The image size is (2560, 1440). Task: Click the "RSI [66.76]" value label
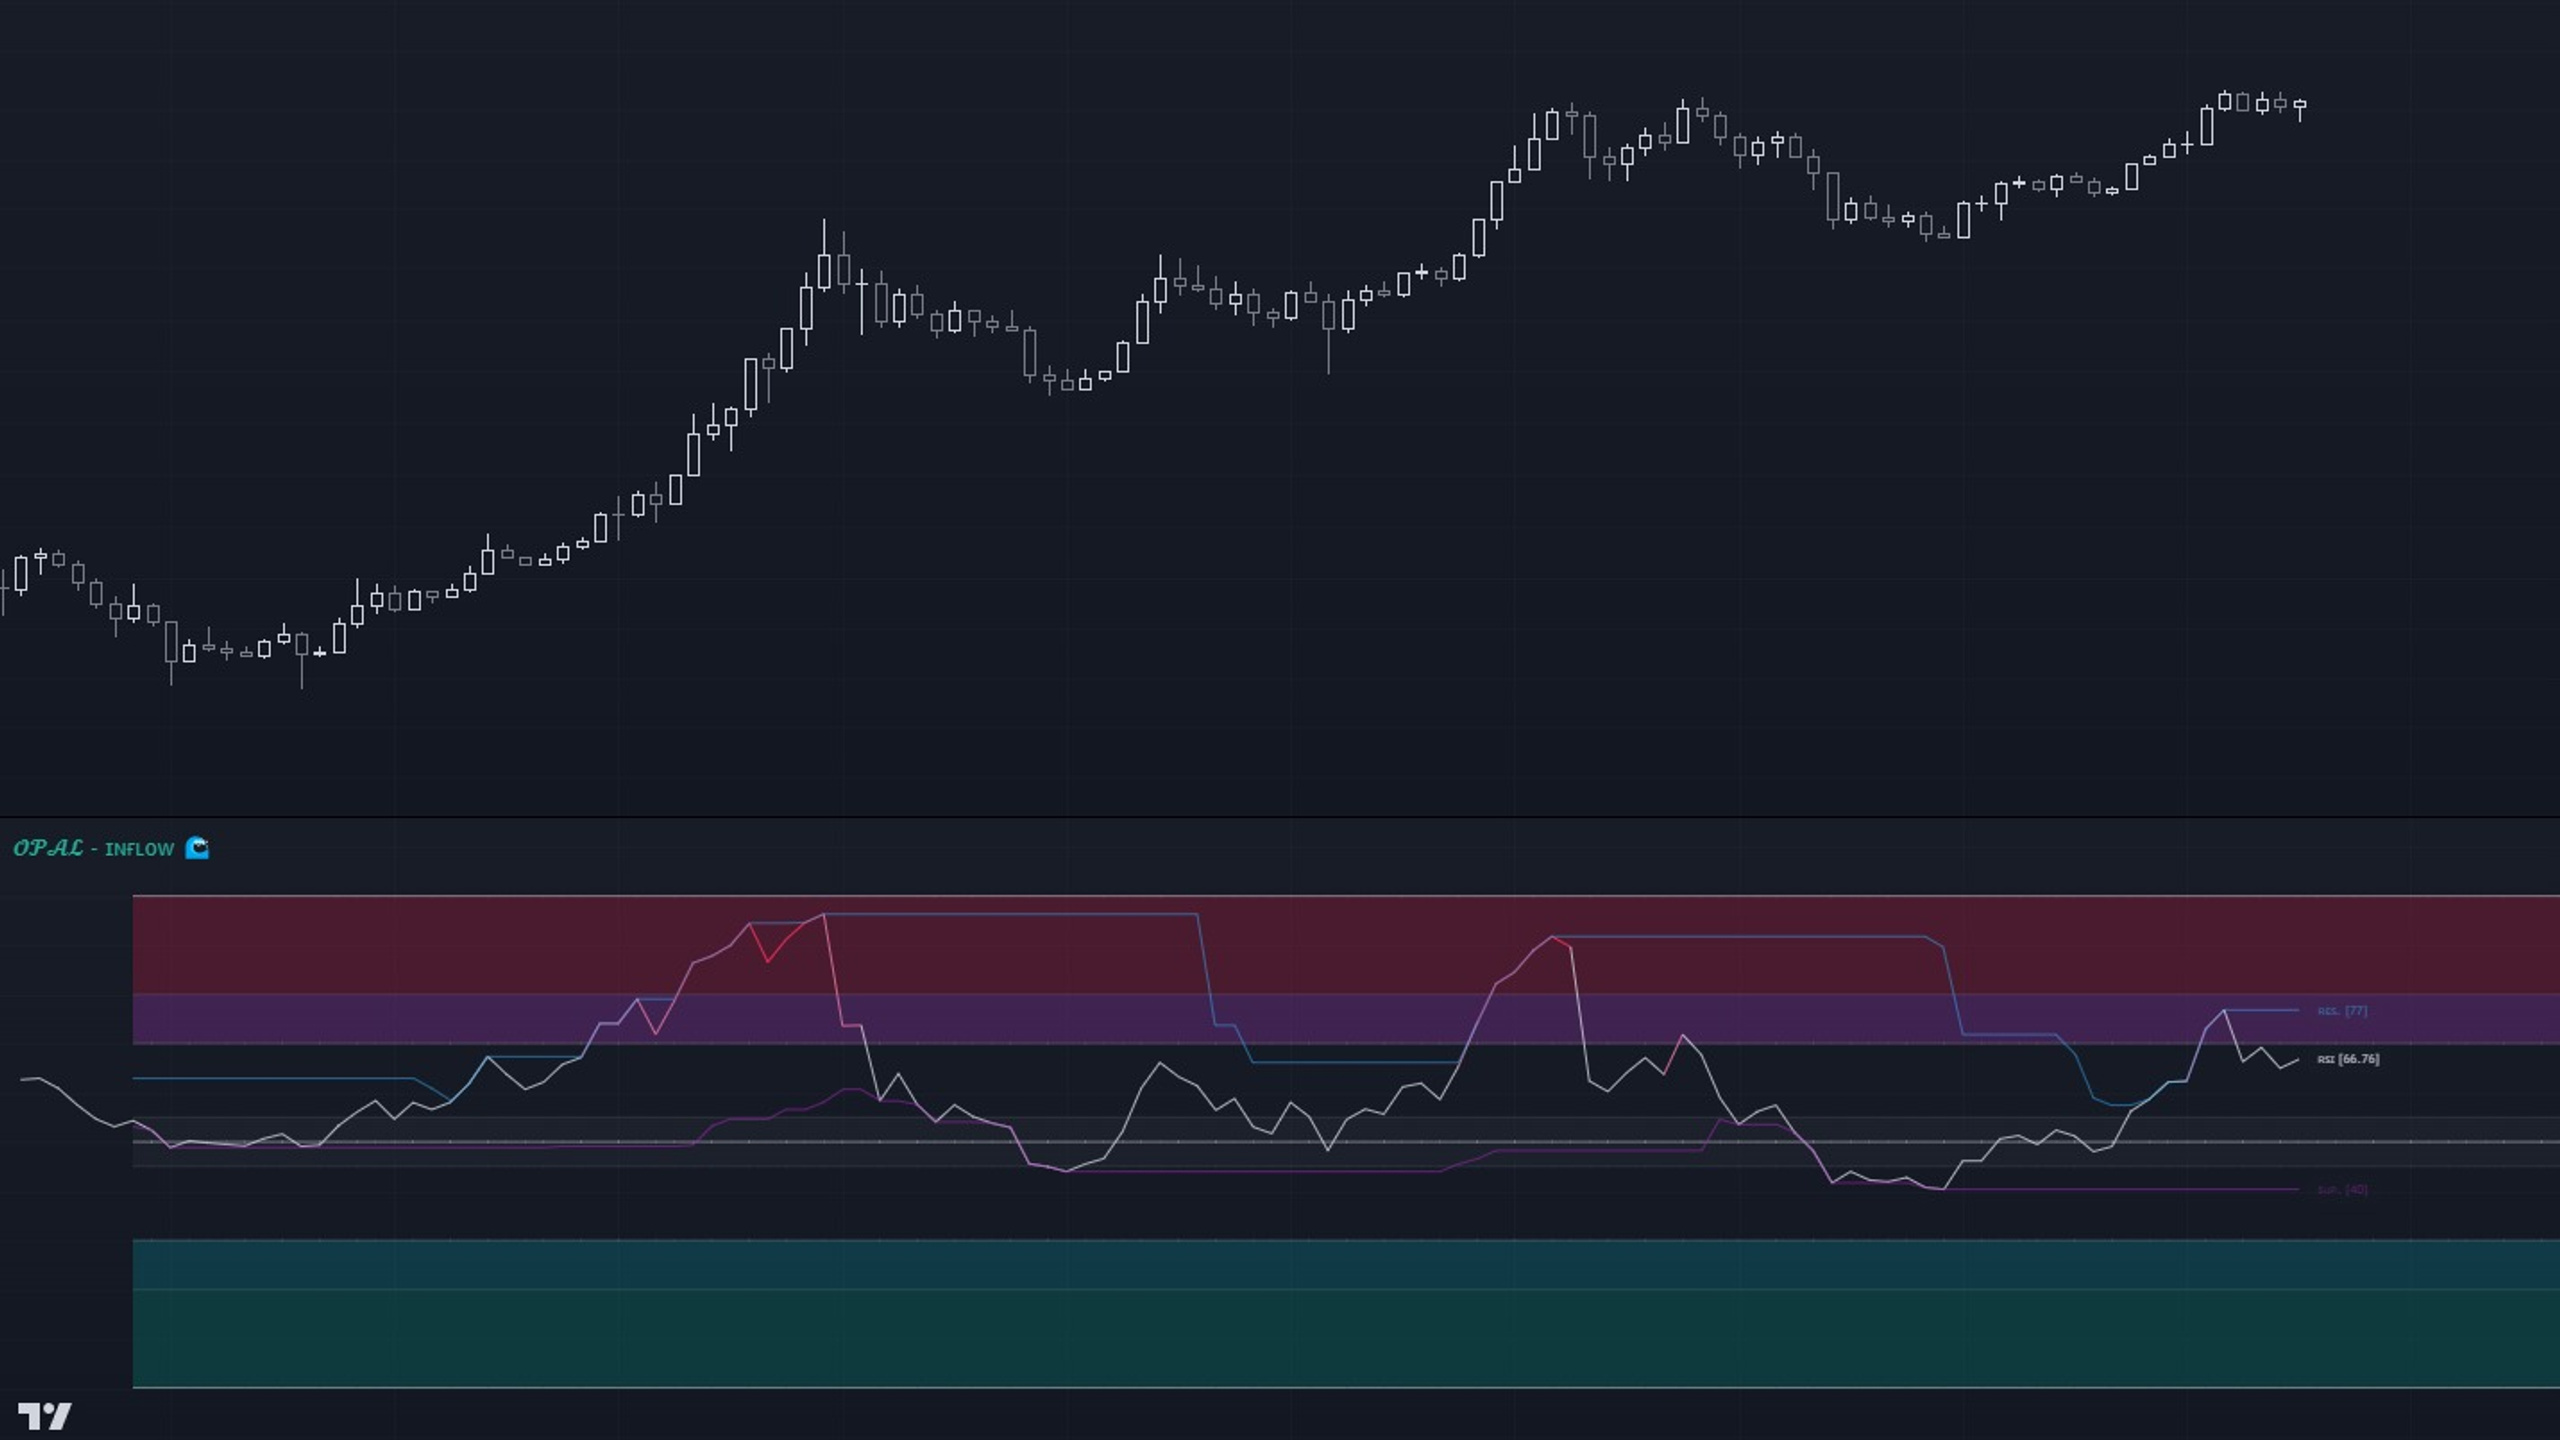(2348, 1059)
